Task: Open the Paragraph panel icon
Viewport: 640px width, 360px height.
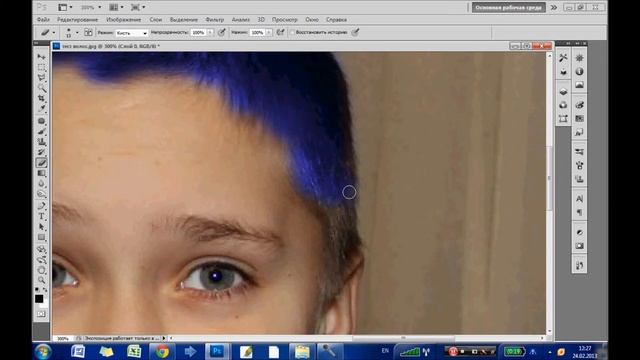Action: [579, 212]
